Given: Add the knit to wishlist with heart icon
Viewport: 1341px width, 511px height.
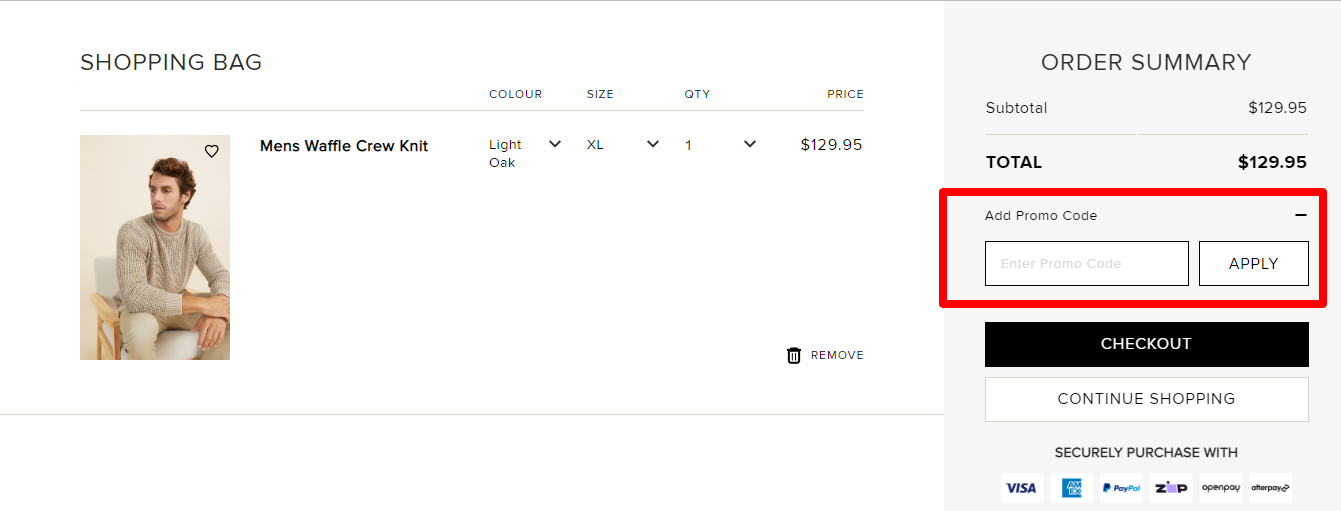Looking at the screenshot, I should pos(211,151).
